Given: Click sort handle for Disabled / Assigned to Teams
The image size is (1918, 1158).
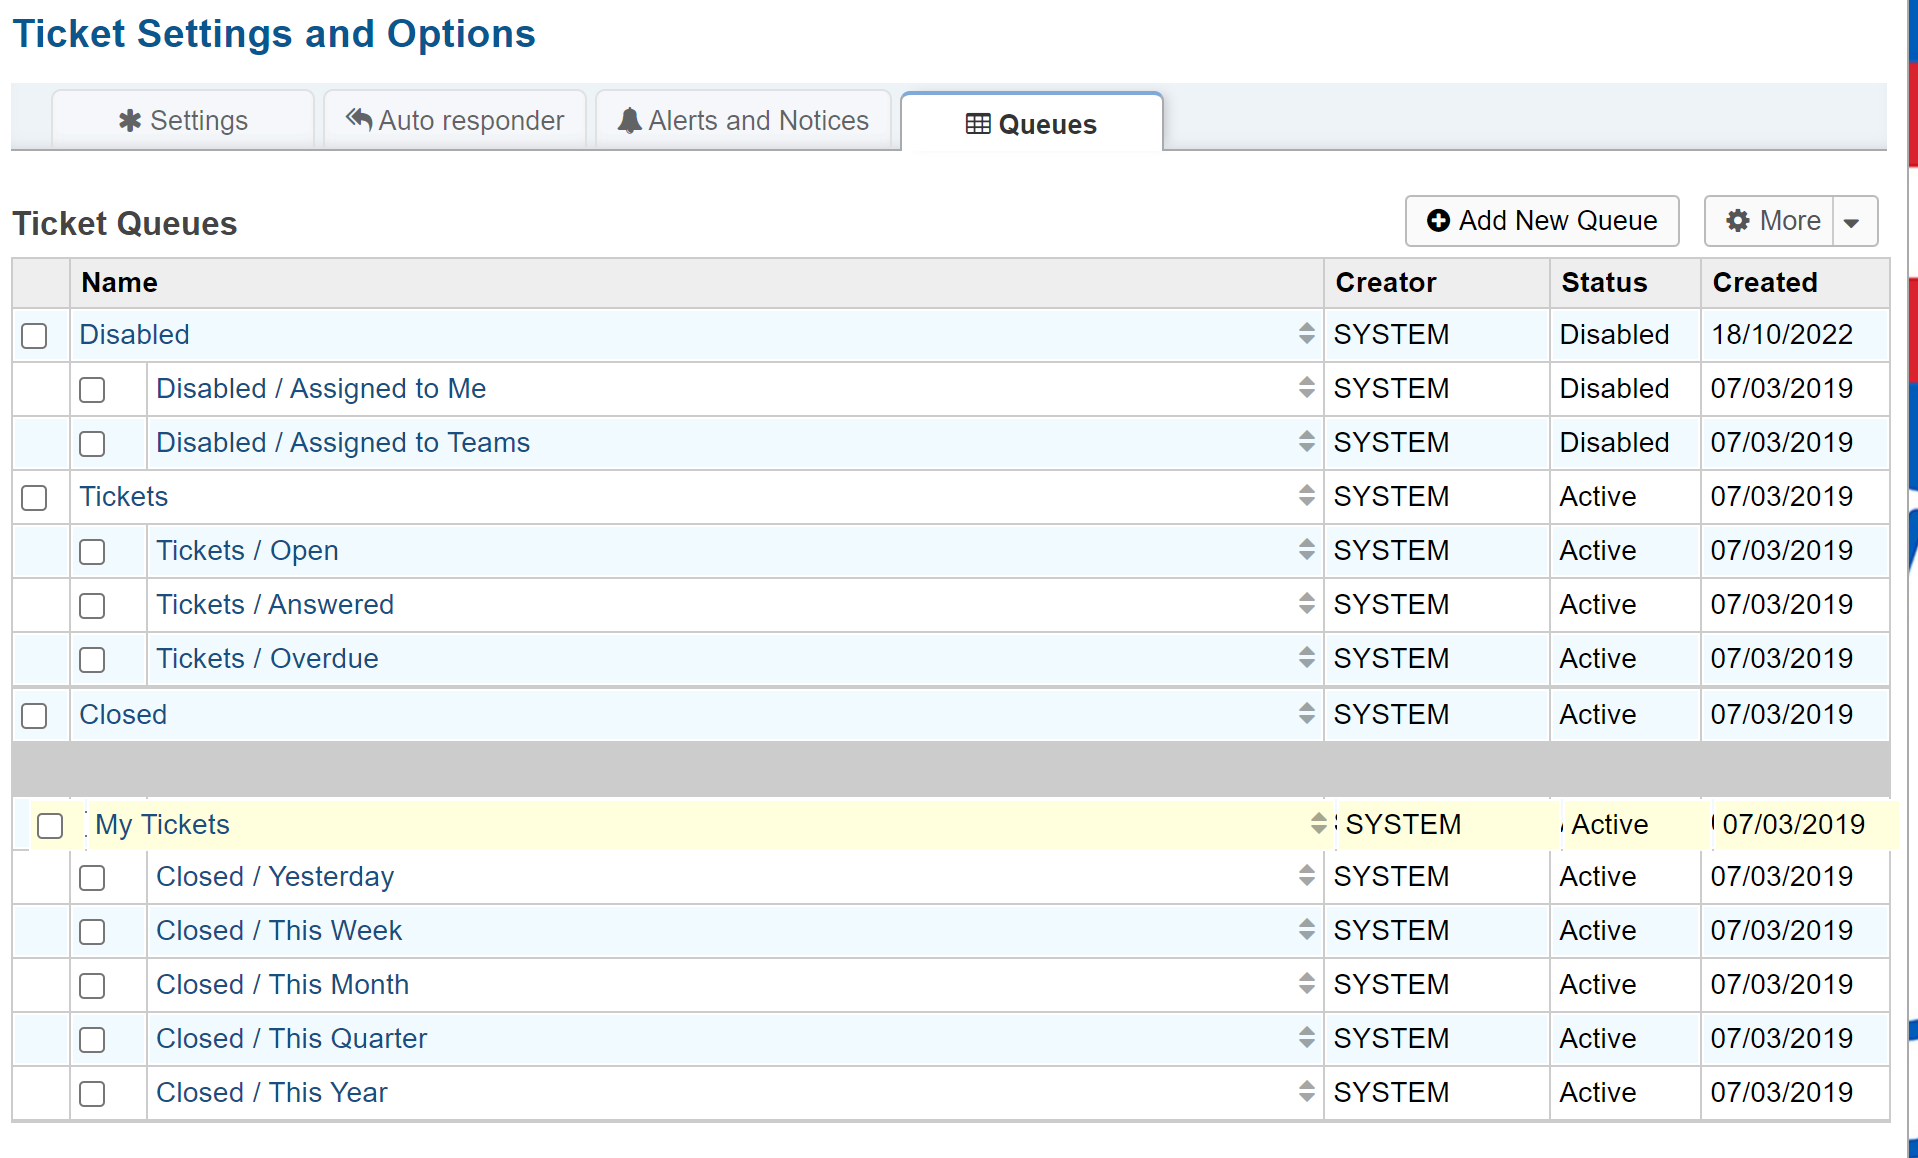Looking at the screenshot, I should pyautogui.click(x=1306, y=442).
